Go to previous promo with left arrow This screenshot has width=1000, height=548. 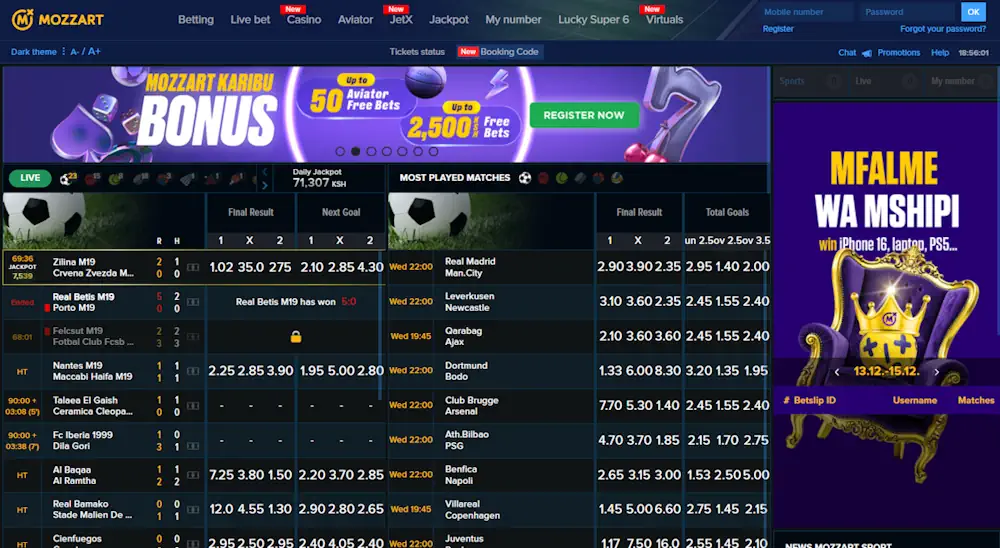(837, 373)
